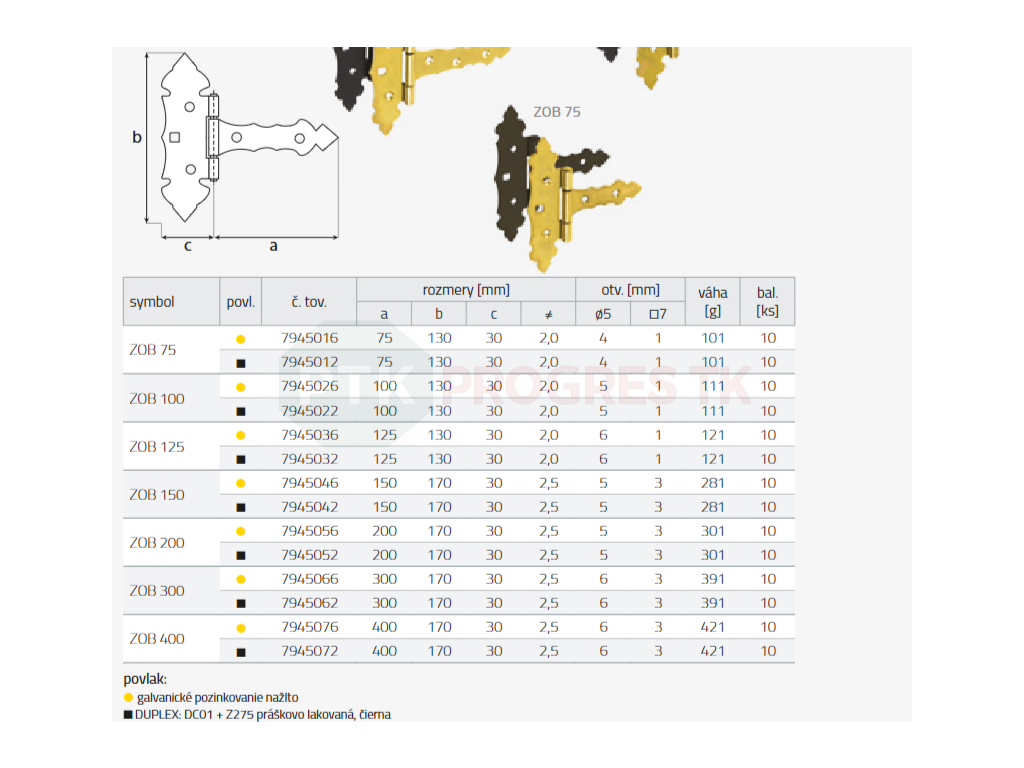The height and width of the screenshot is (768, 1024).
Task: Click the thickness ≠ column header
Action: pos(549,315)
